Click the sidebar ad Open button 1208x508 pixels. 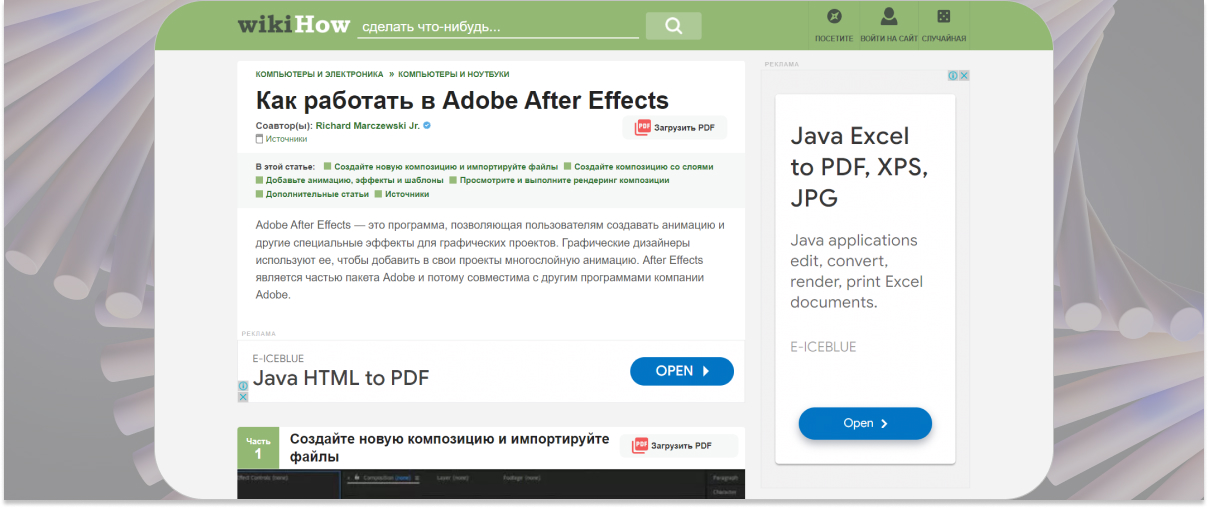(865, 423)
